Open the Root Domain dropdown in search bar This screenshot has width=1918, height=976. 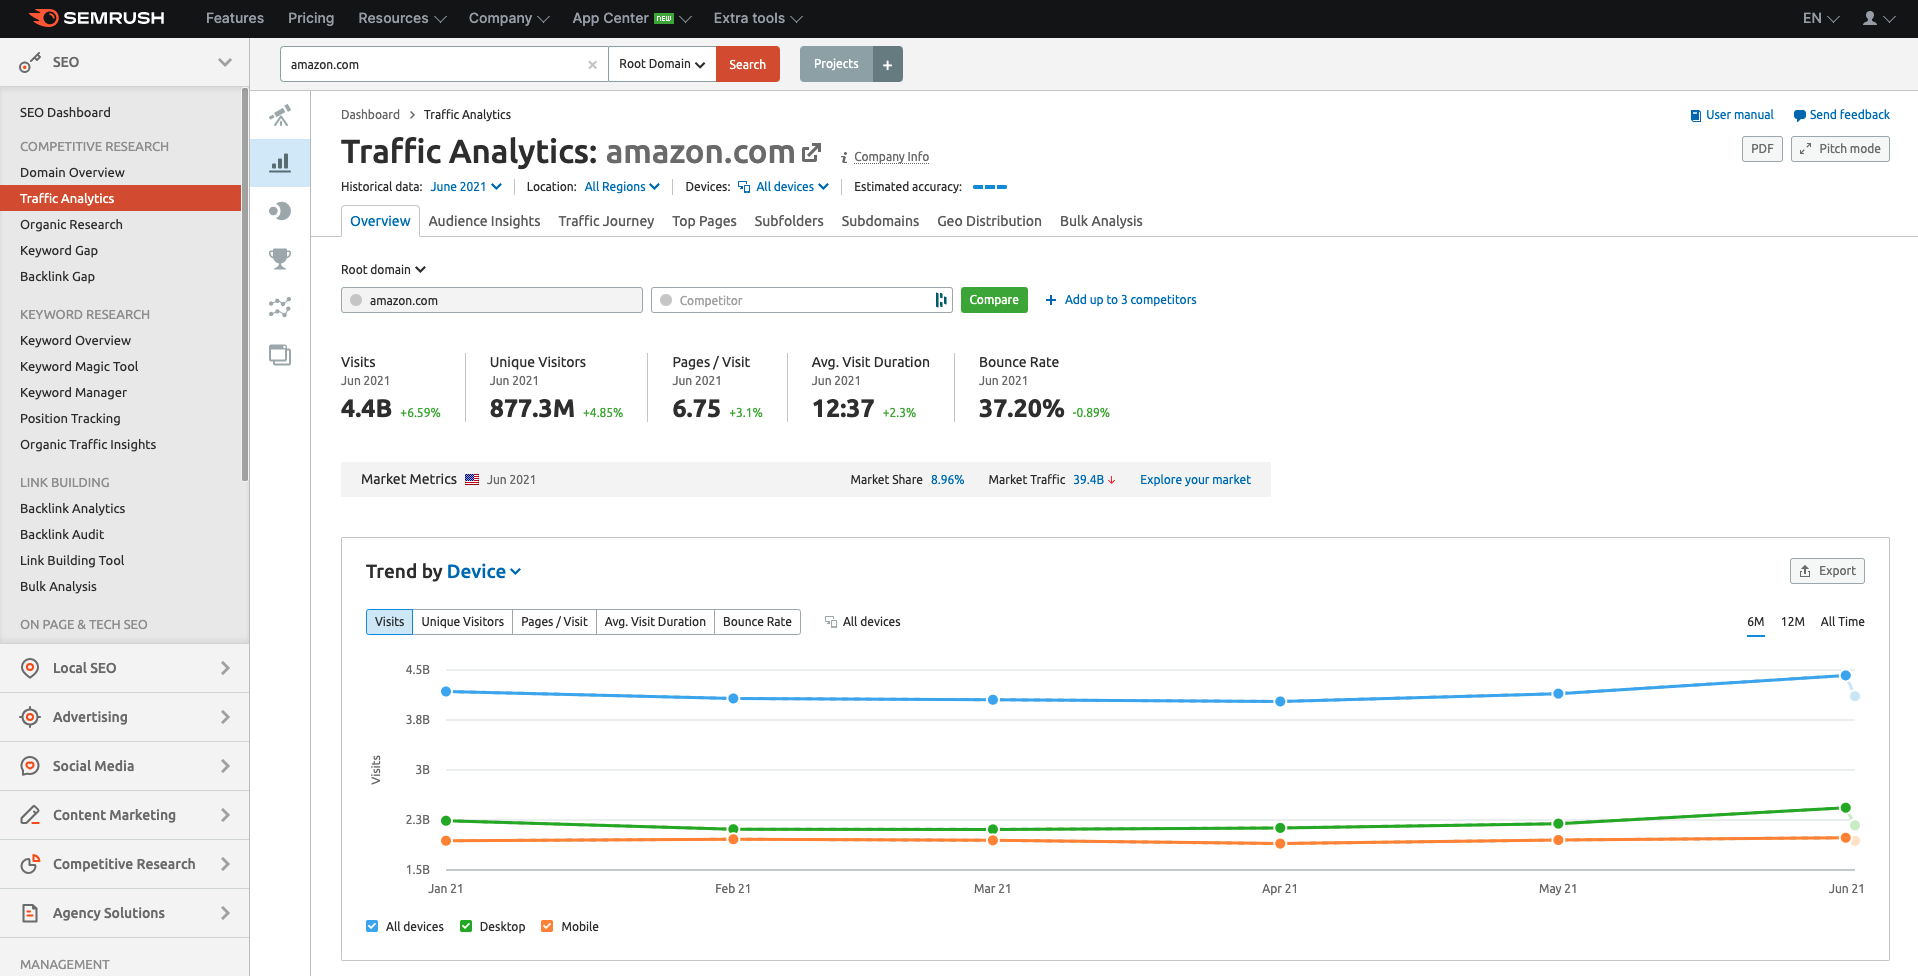[662, 64]
